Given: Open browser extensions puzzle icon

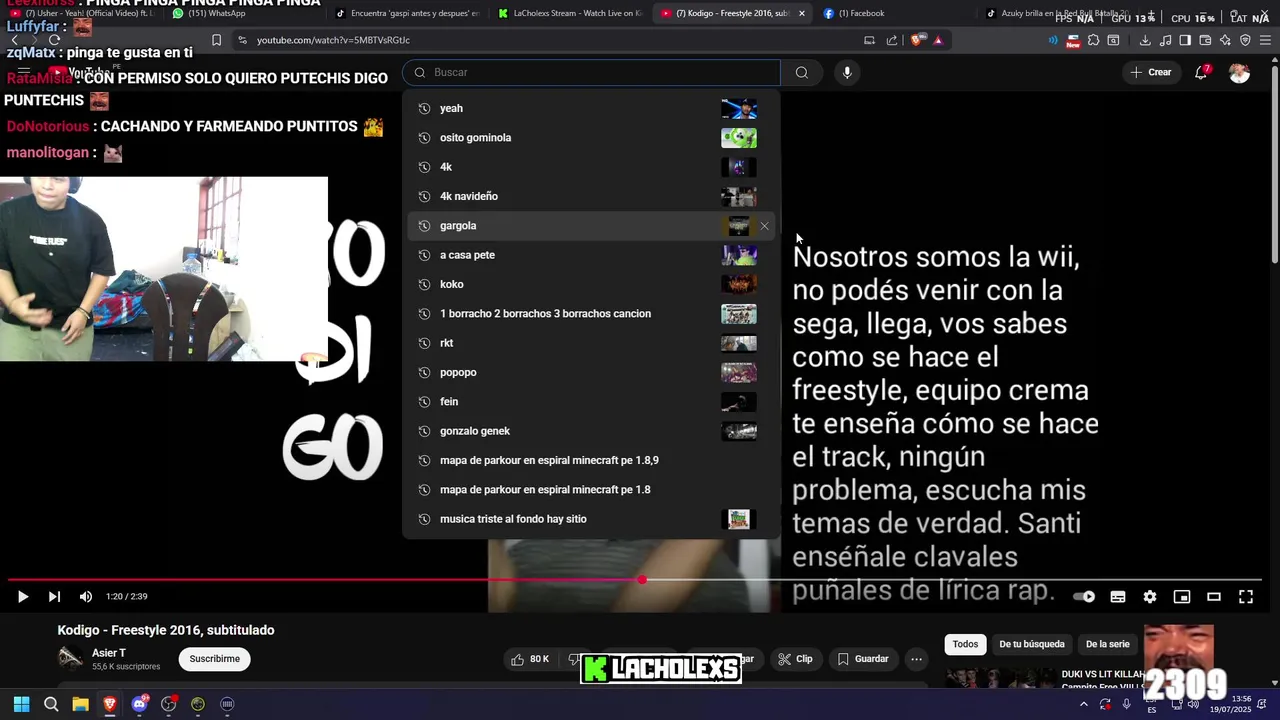Looking at the screenshot, I should click(1094, 40).
